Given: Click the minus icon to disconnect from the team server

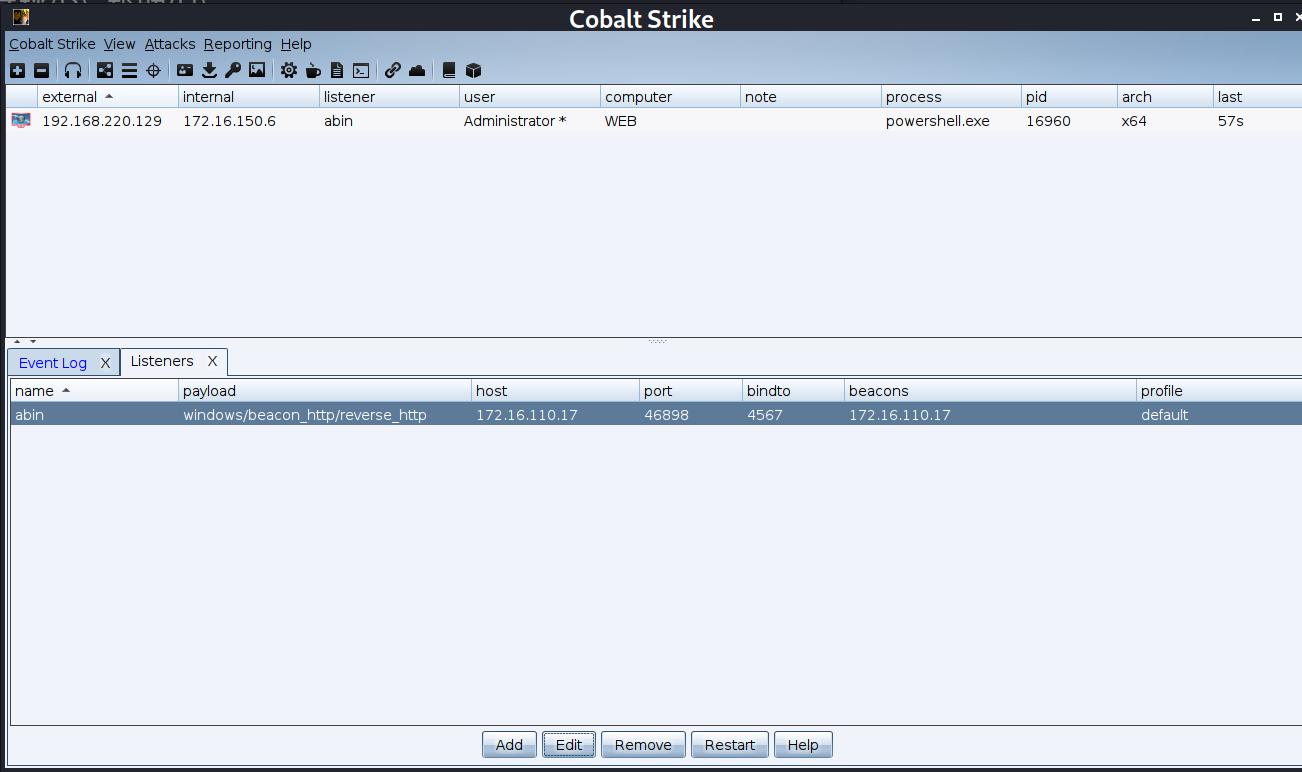Looking at the screenshot, I should (x=41, y=70).
